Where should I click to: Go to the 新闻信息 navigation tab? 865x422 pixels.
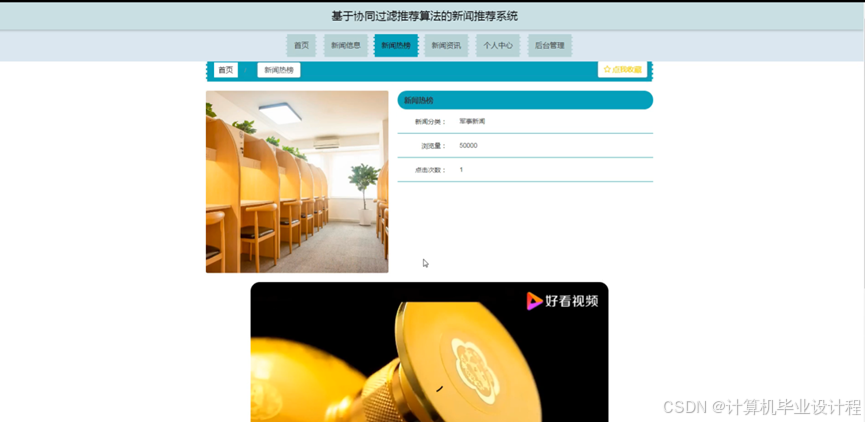[346, 46]
